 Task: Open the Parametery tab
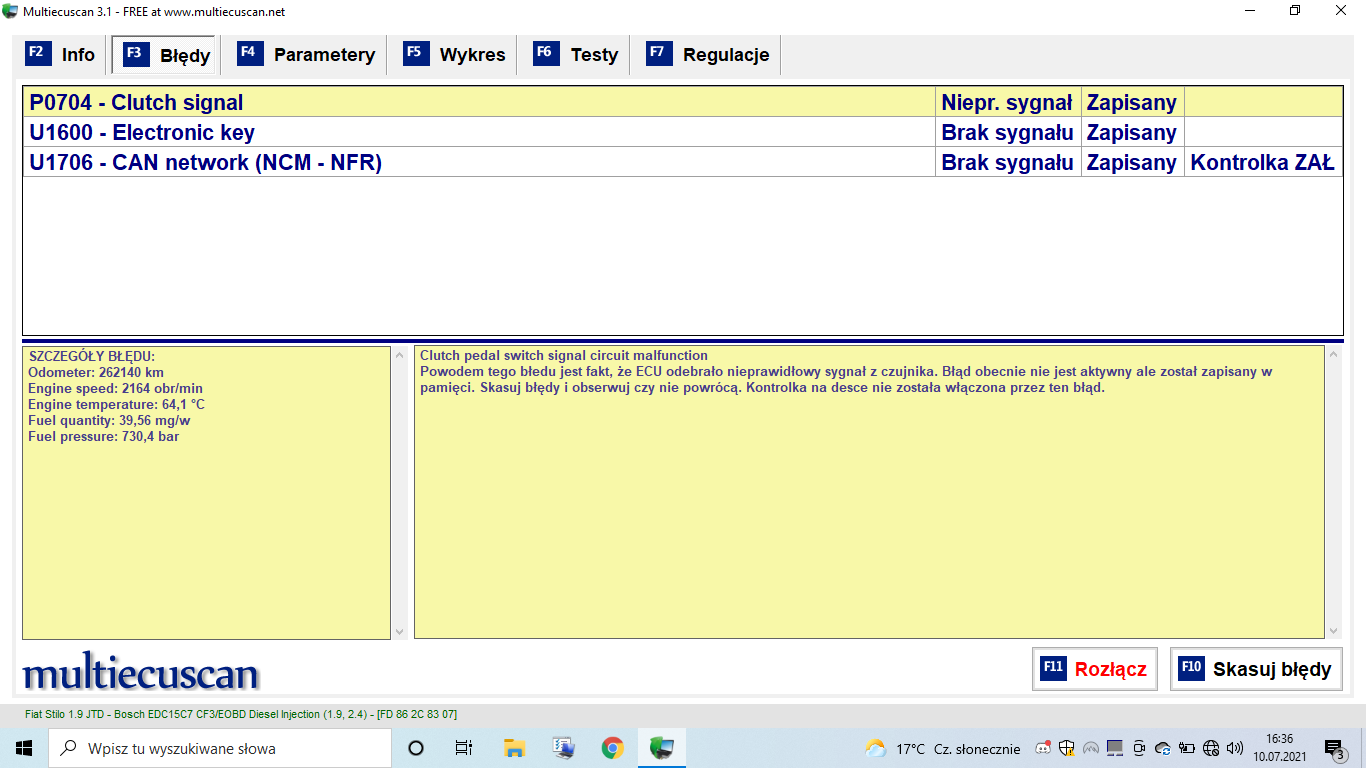(307, 55)
